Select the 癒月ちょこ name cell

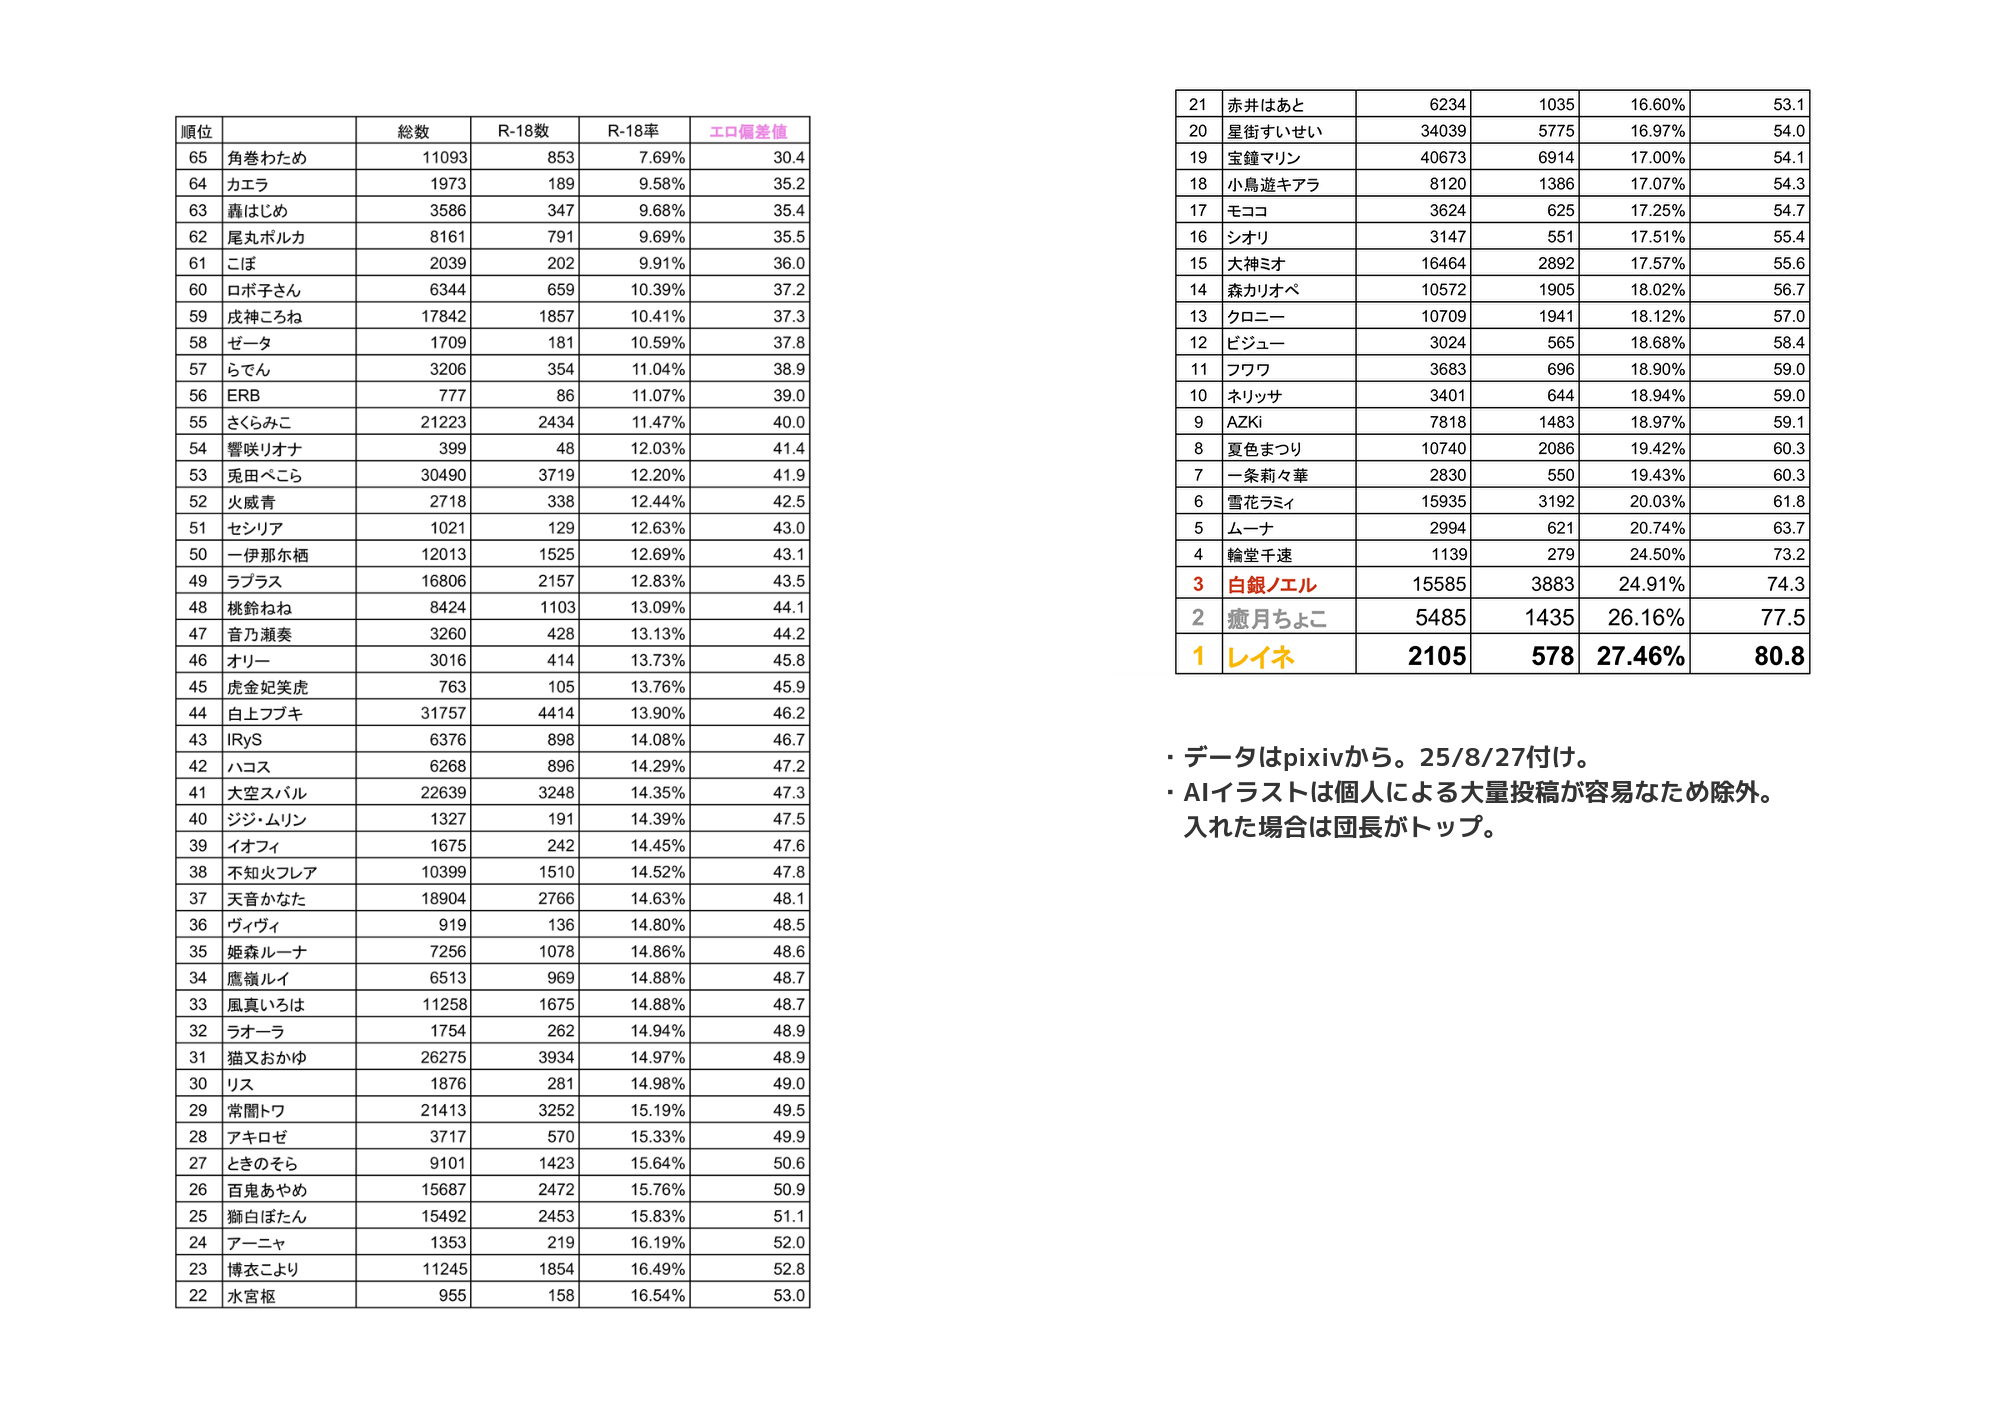pos(1276,618)
